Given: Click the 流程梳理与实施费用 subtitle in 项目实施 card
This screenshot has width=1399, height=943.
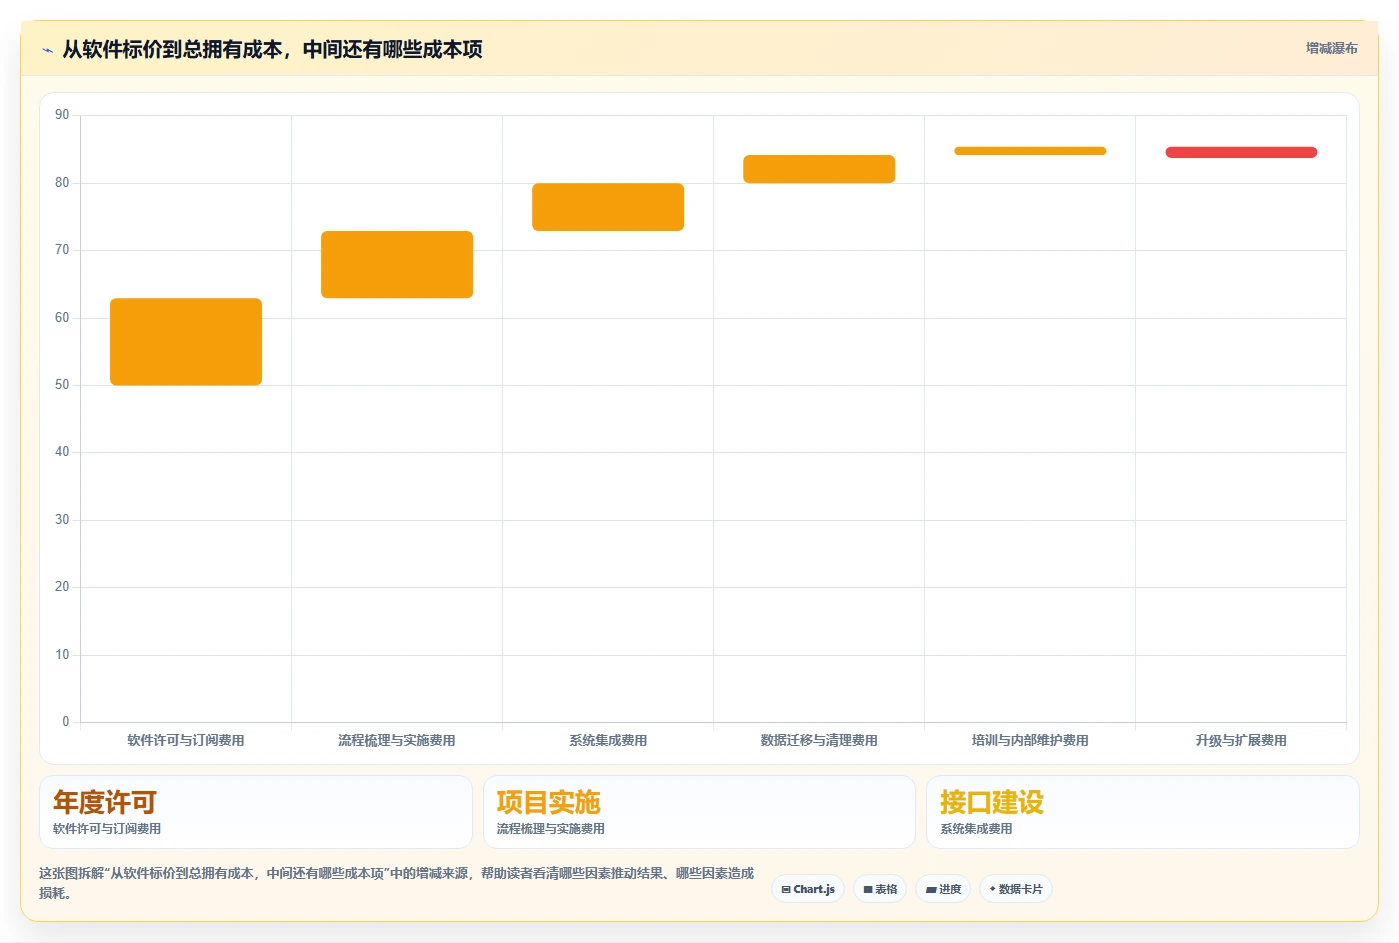Looking at the screenshot, I should [550, 829].
